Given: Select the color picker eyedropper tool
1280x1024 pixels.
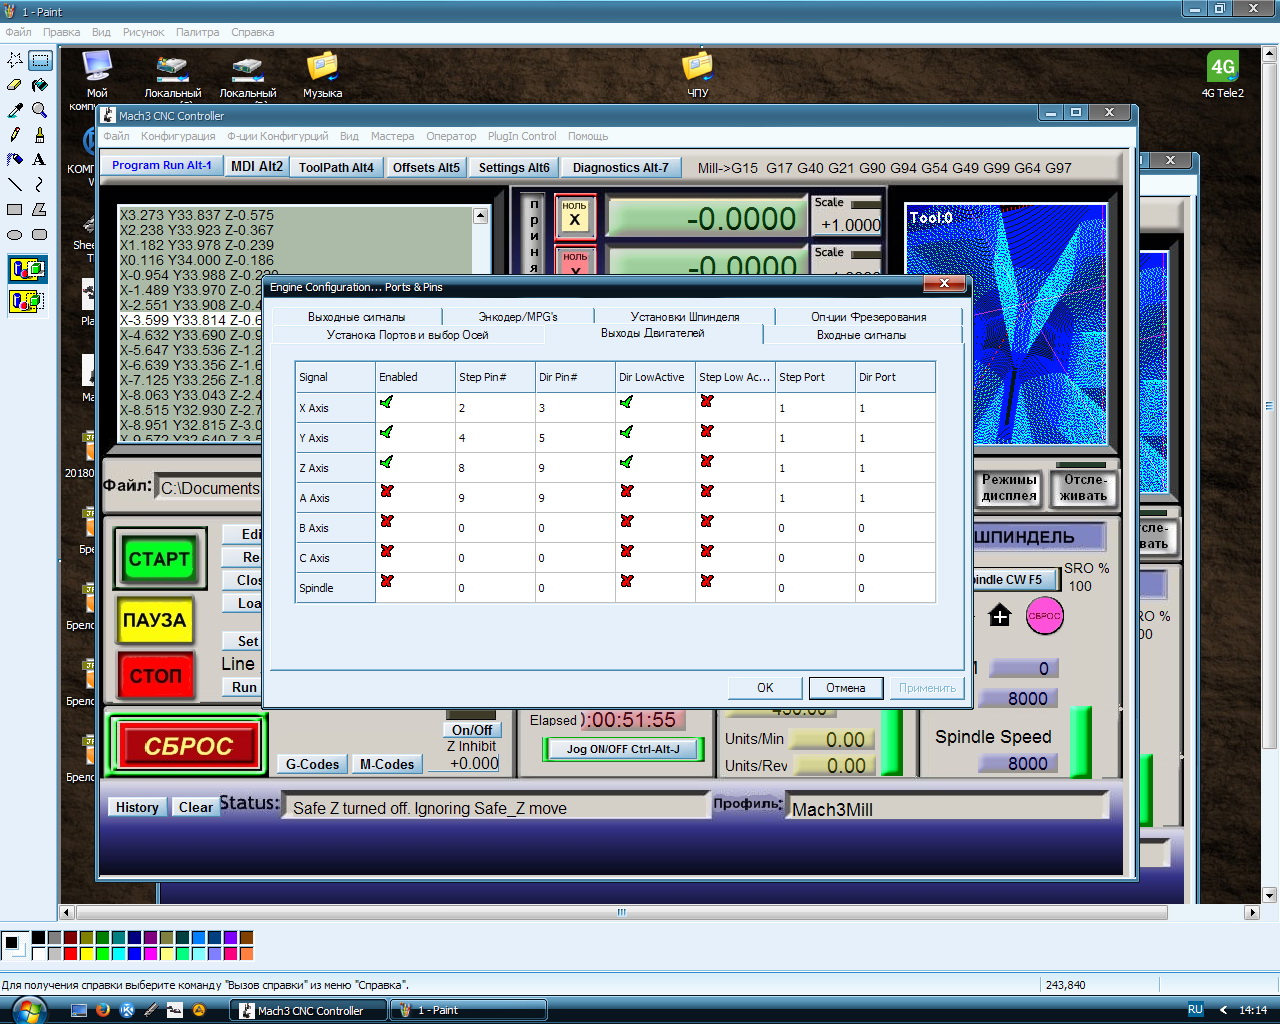Looking at the screenshot, I should [x=15, y=109].
